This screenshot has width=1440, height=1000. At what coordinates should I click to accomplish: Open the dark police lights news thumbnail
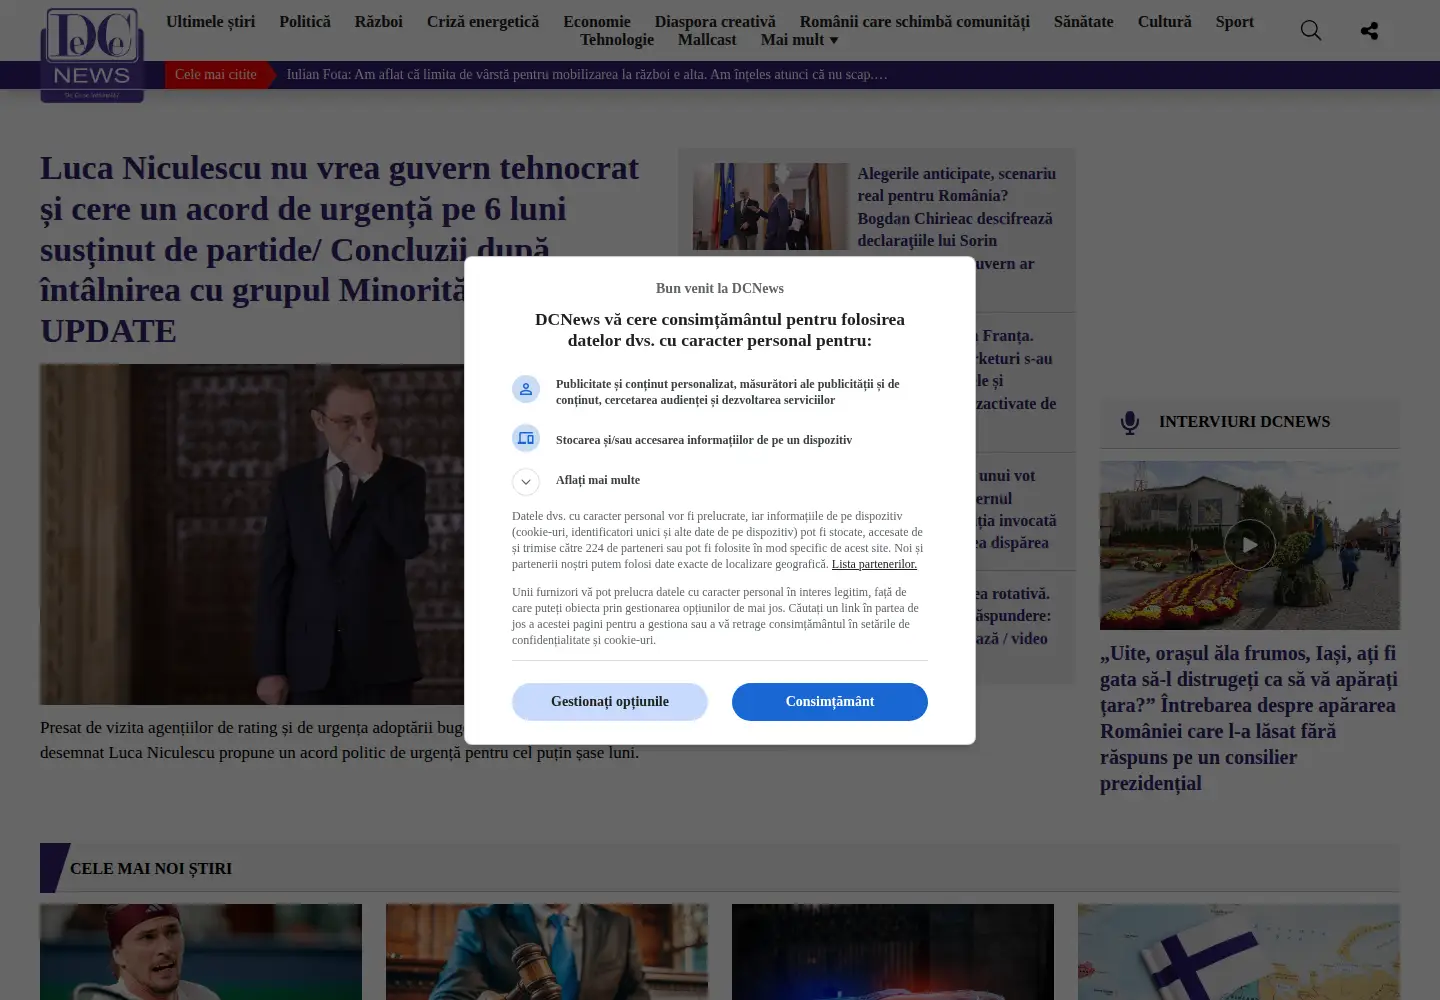coord(893,952)
